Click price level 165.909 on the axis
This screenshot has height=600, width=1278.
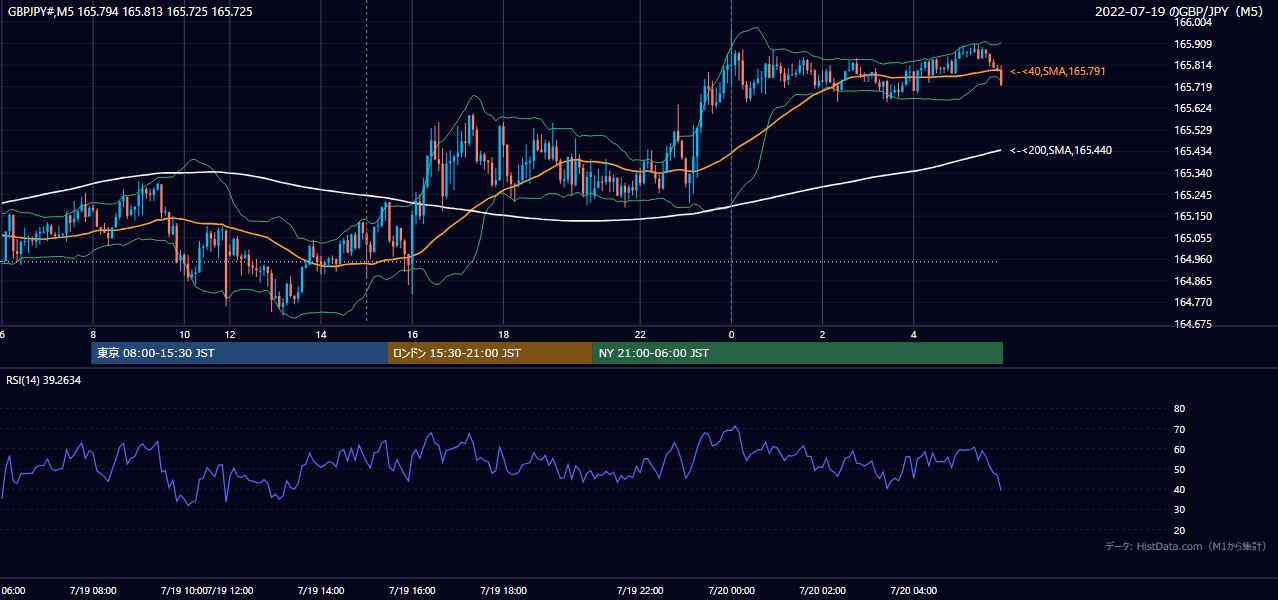pos(1194,44)
